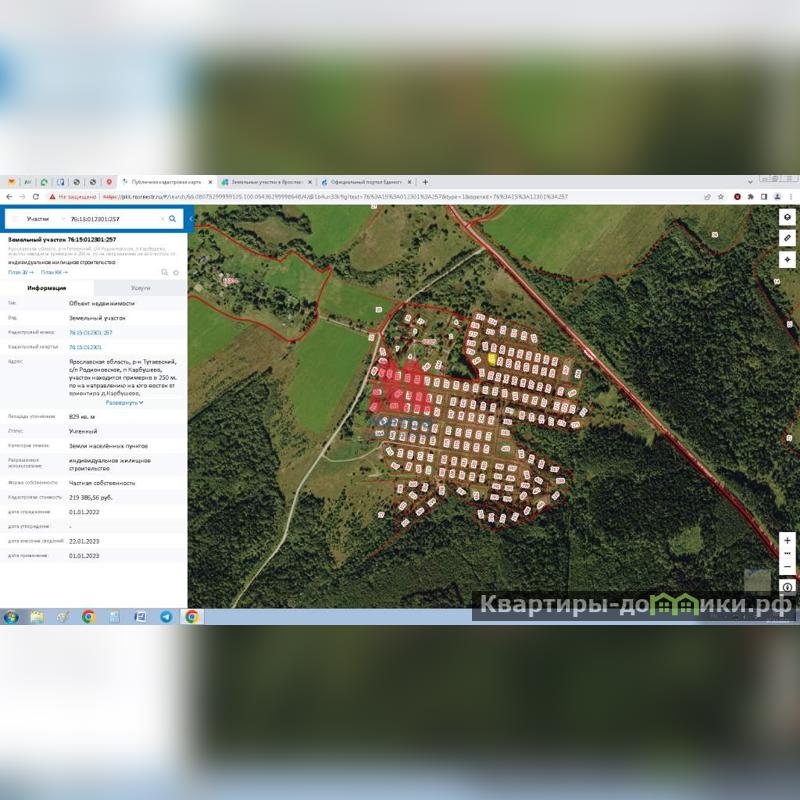Switch to the 'Услуги' tab
Image resolution: width=800 pixels, height=800 pixels.
140,288
